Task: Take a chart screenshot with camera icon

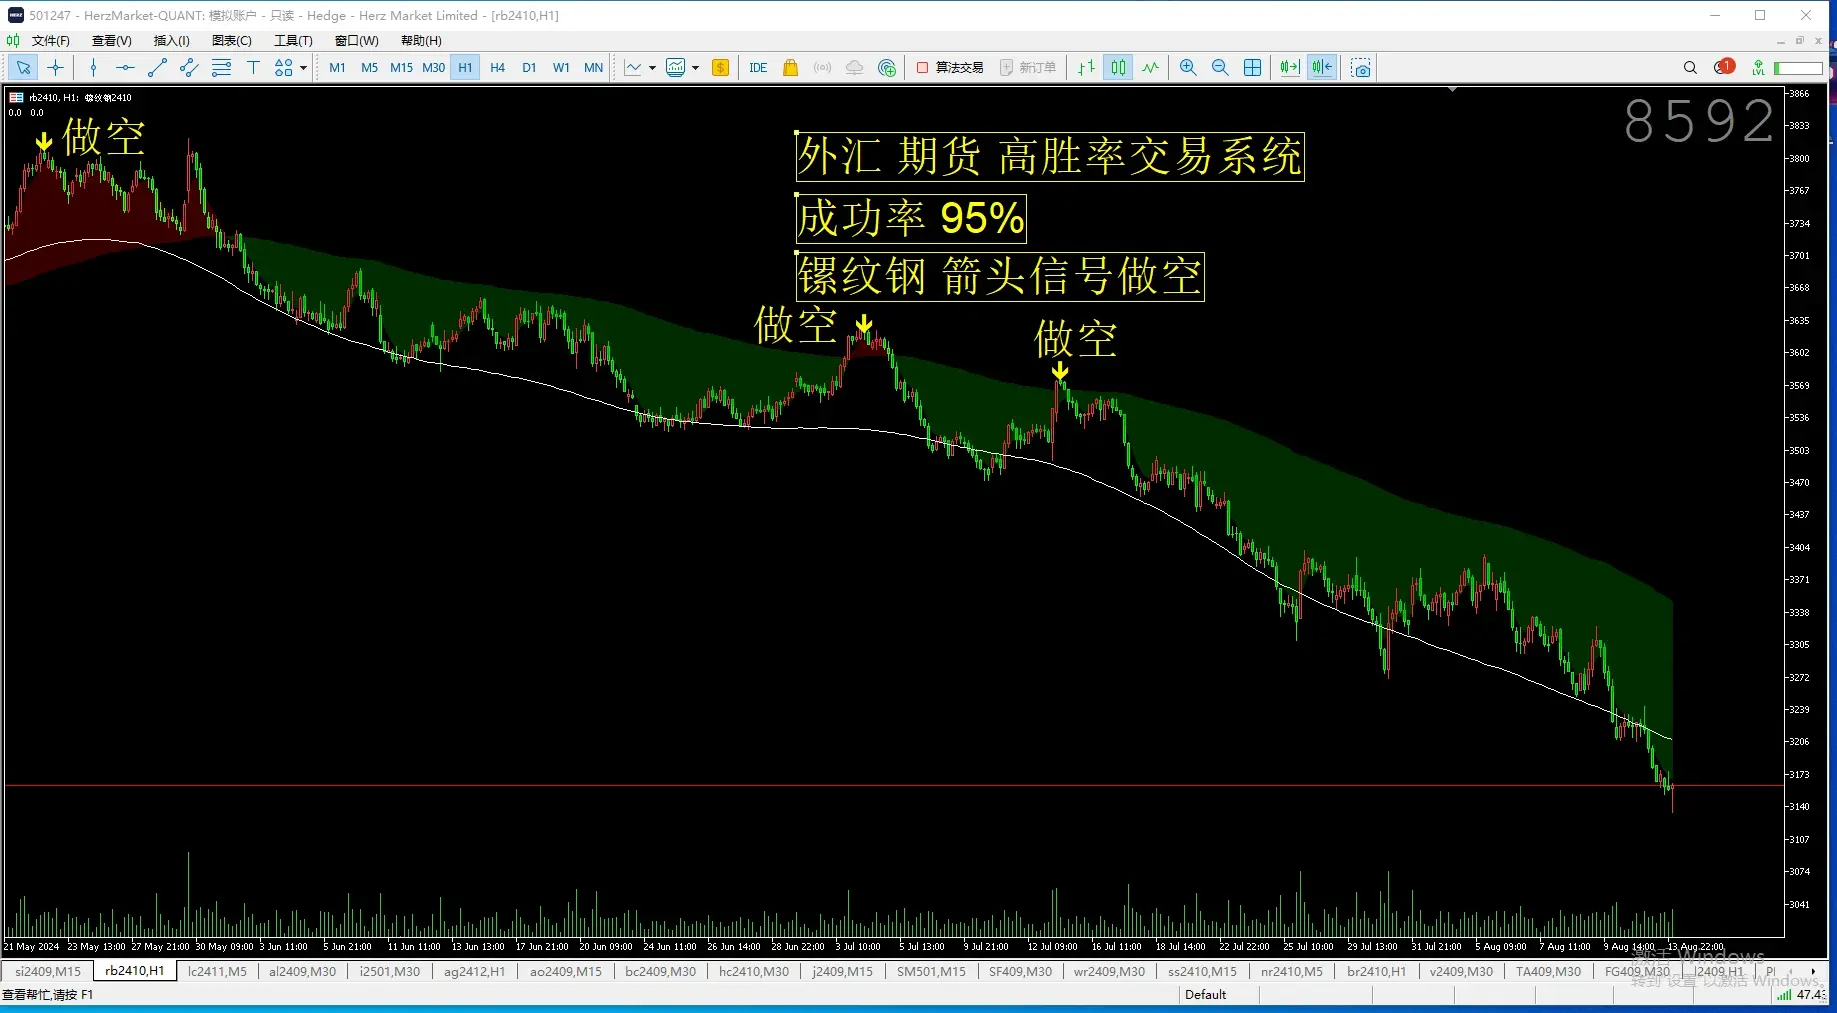Action: (1361, 67)
